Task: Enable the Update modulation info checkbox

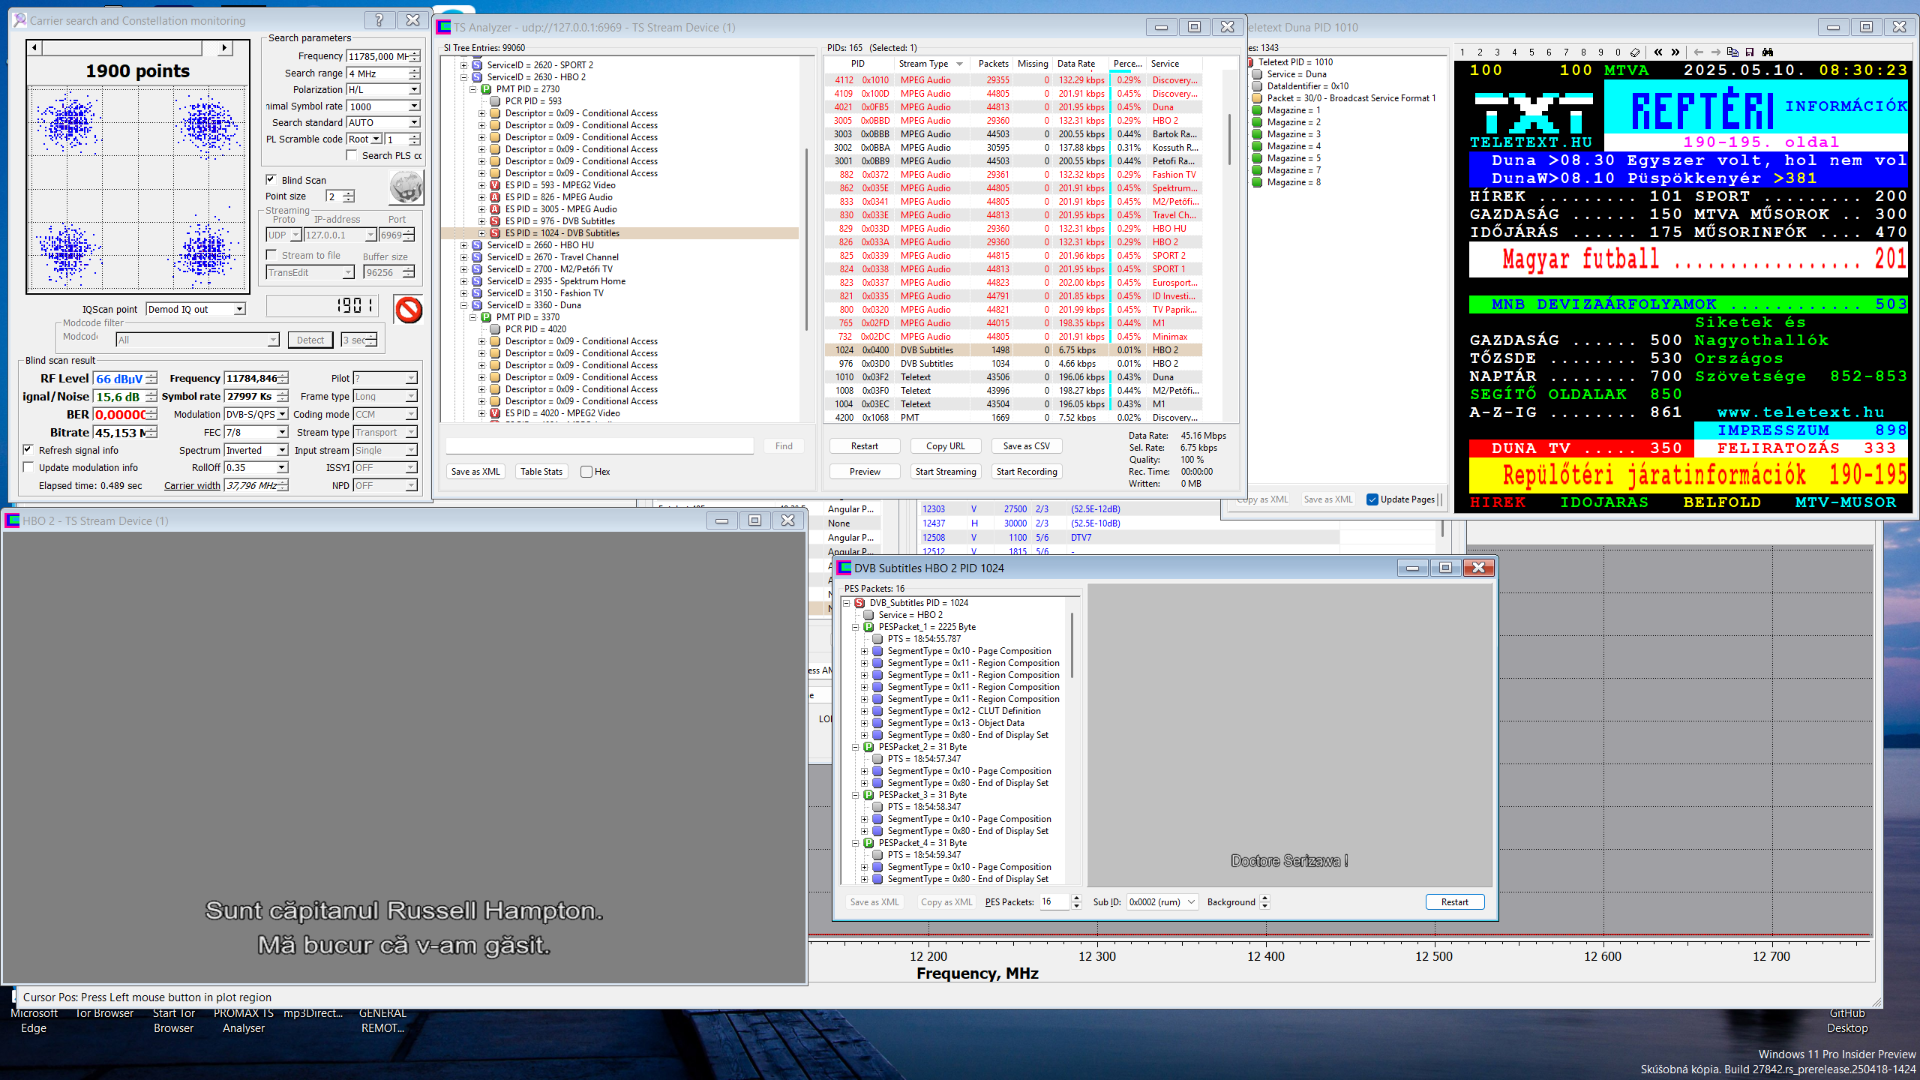Action: click(28, 467)
